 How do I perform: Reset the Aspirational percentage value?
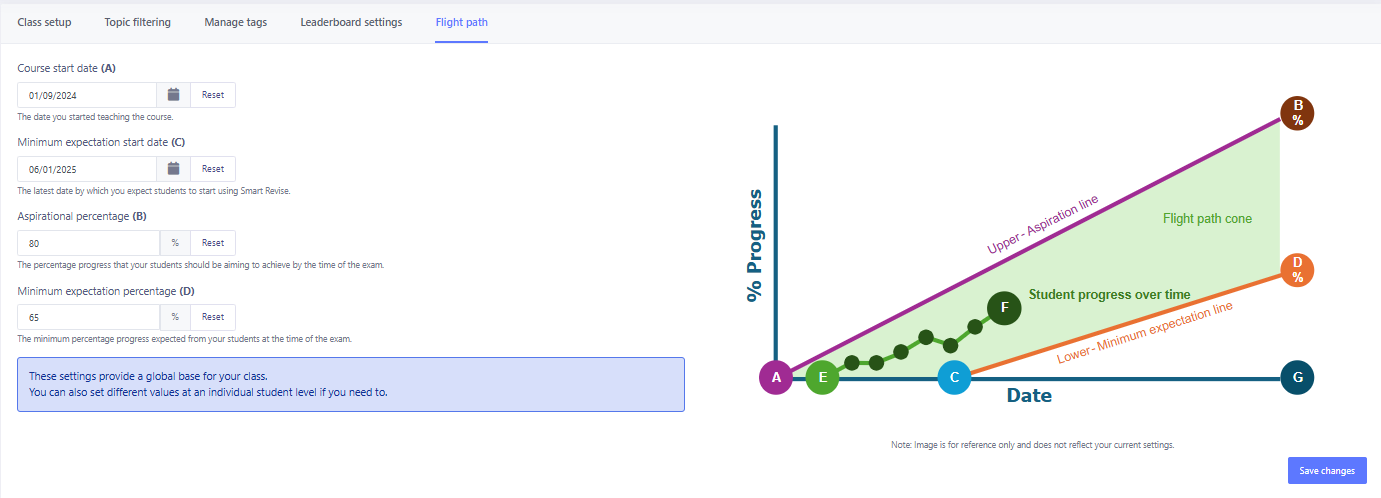coord(213,243)
